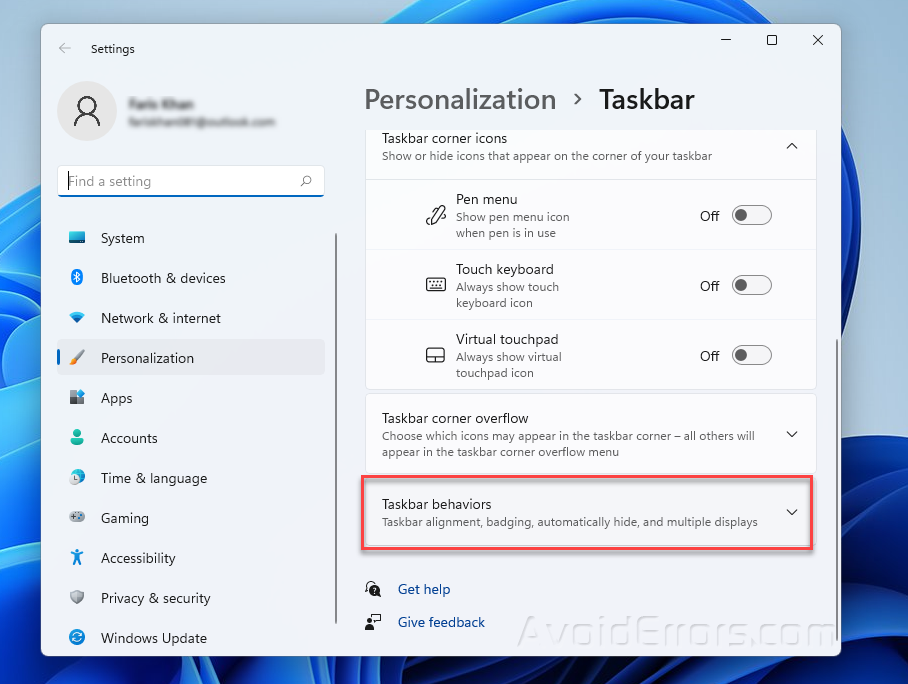Click the Touch keyboard label
Screen dimensions: 908x684
[x=505, y=269]
